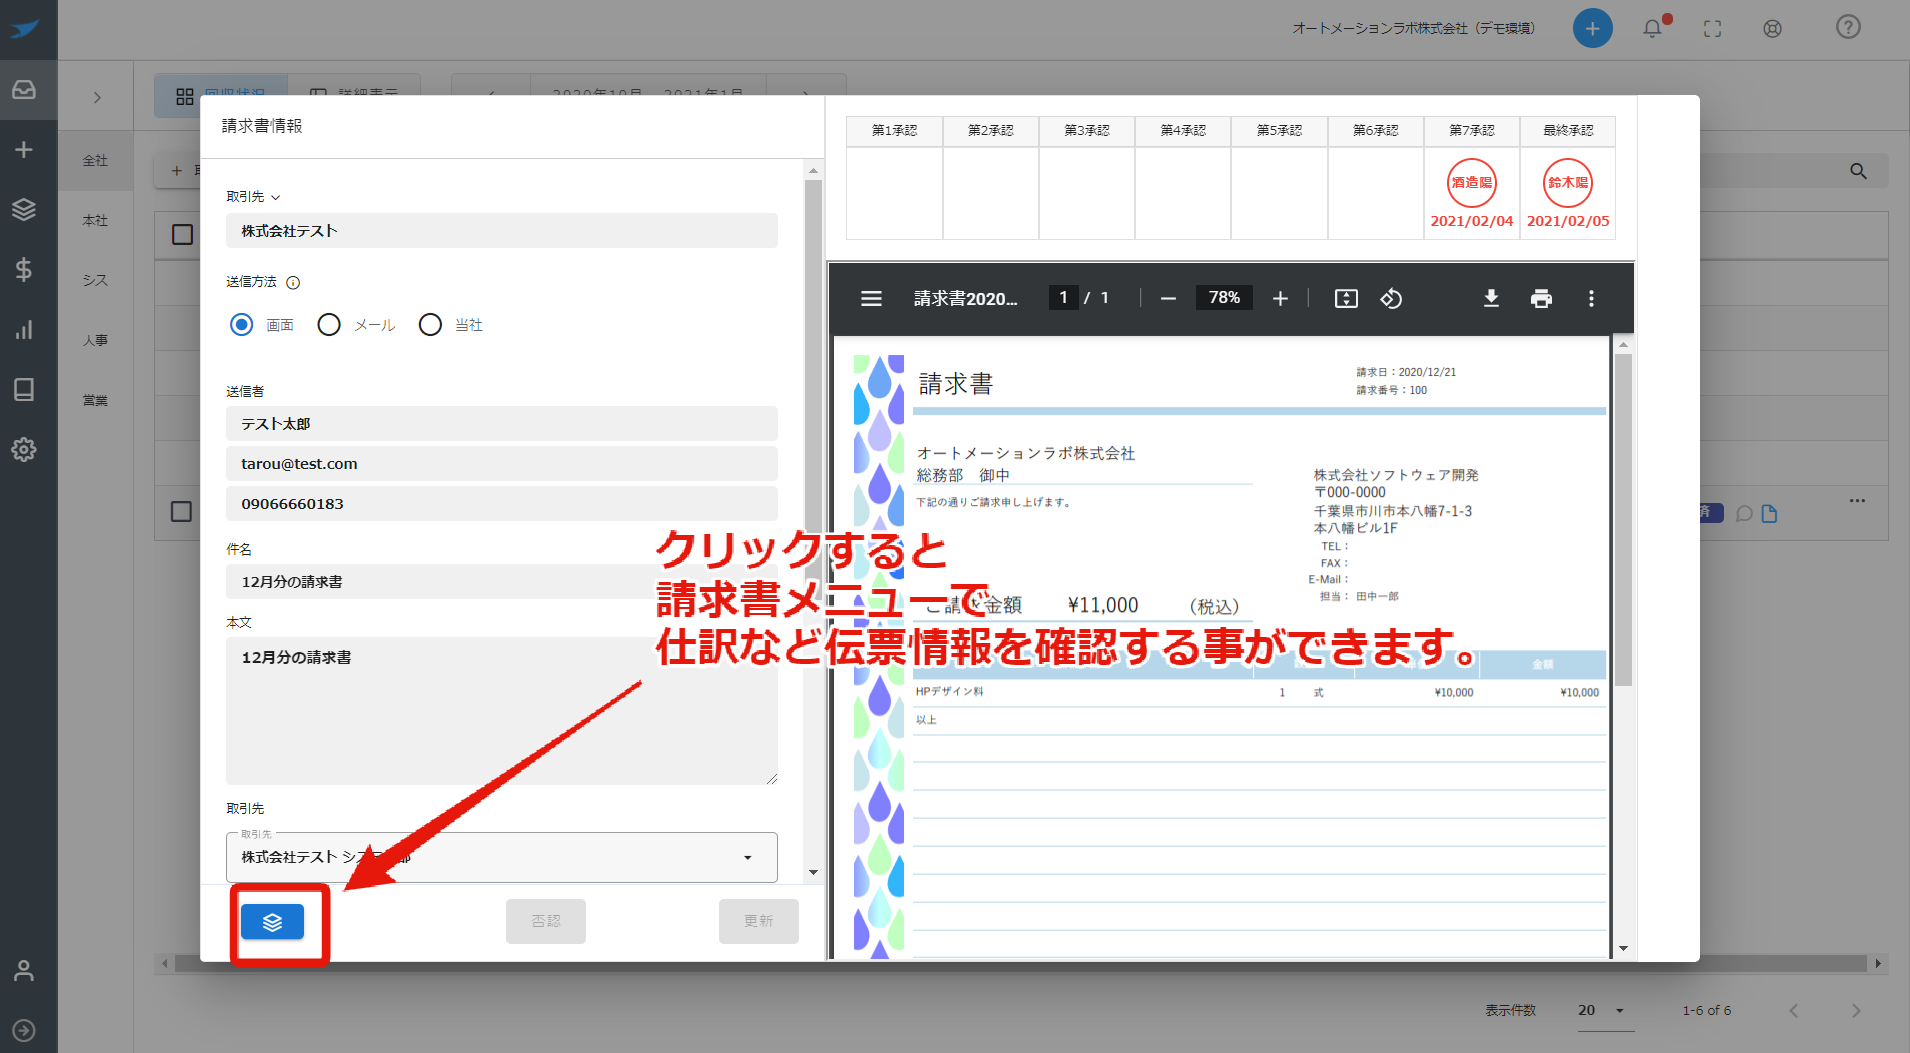Check the header checkbox in background table
Screen dimensions: 1910x1053
[x=182, y=234]
